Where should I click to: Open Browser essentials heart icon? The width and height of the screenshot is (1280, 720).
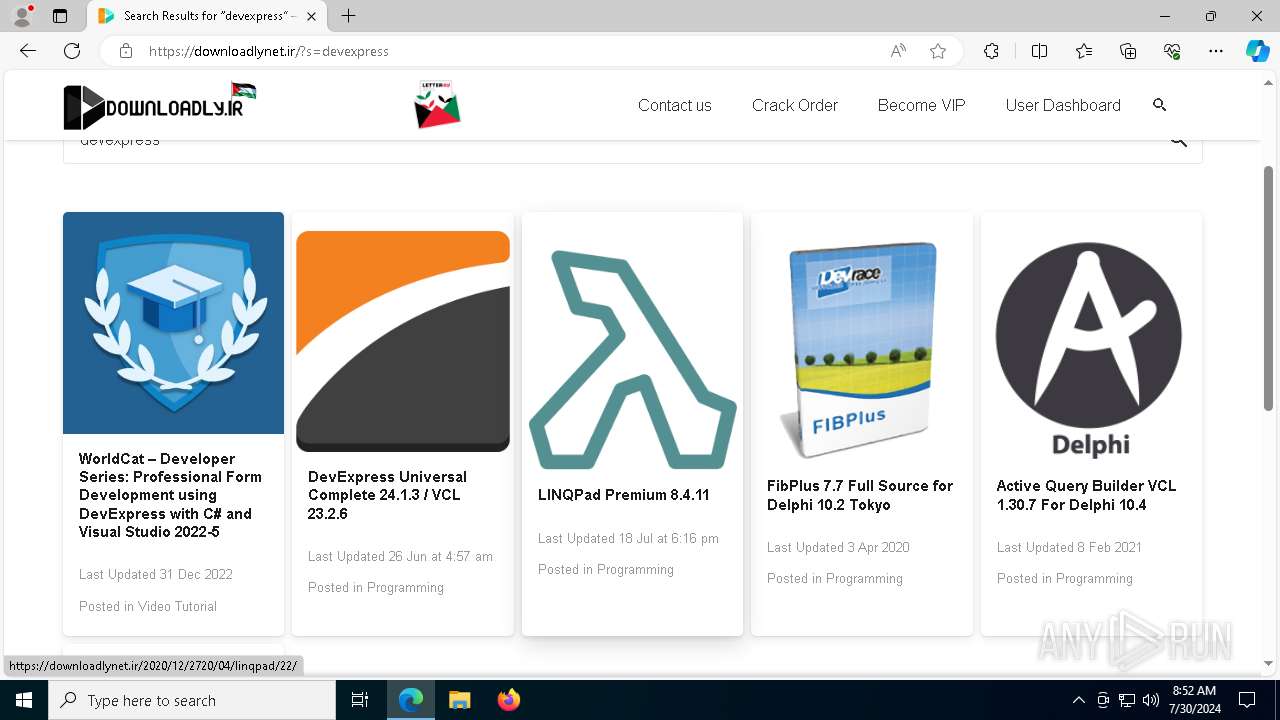1172,51
